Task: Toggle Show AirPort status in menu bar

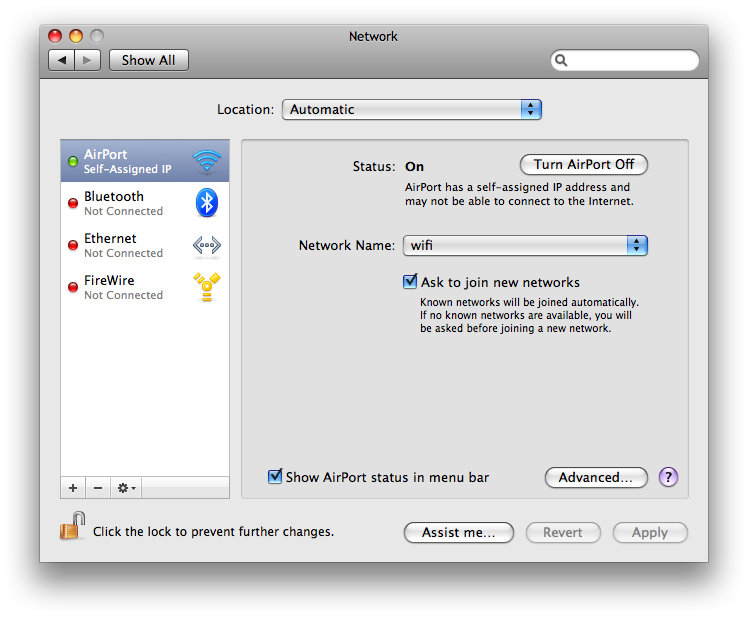Action: (275, 476)
